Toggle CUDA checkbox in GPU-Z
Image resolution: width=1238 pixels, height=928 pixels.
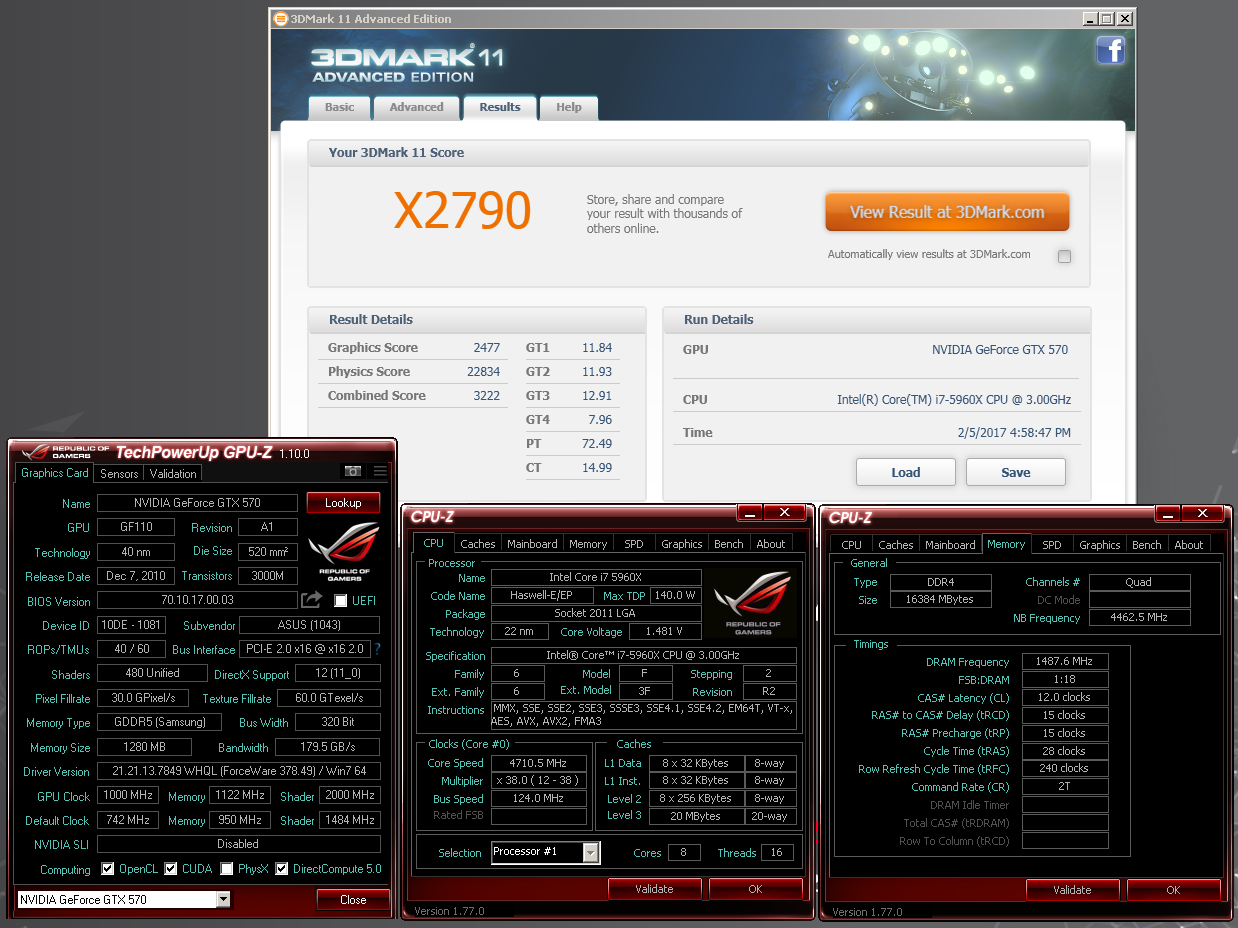coord(171,869)
